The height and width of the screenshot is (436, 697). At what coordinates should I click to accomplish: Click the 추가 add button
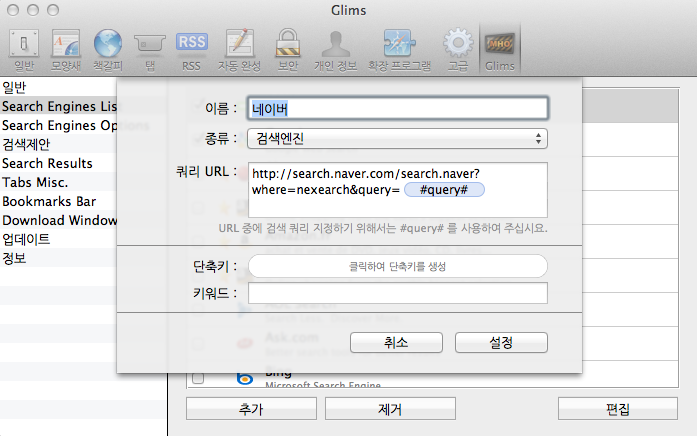click(x=251, y=409)
